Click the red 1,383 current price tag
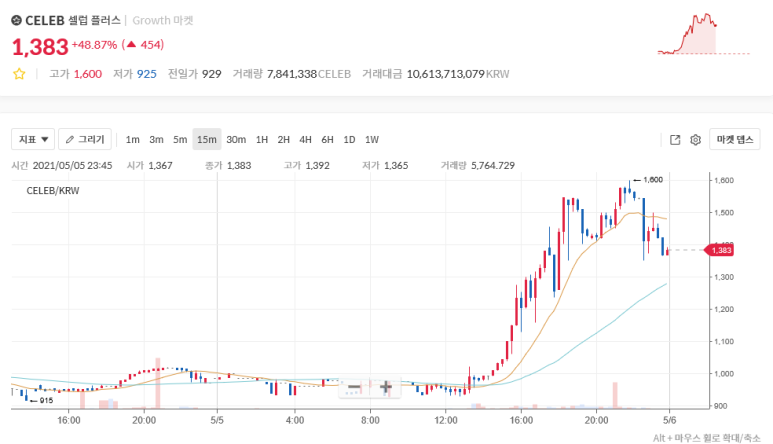Screen dimensions: 773x444 (x=721, y=250)
